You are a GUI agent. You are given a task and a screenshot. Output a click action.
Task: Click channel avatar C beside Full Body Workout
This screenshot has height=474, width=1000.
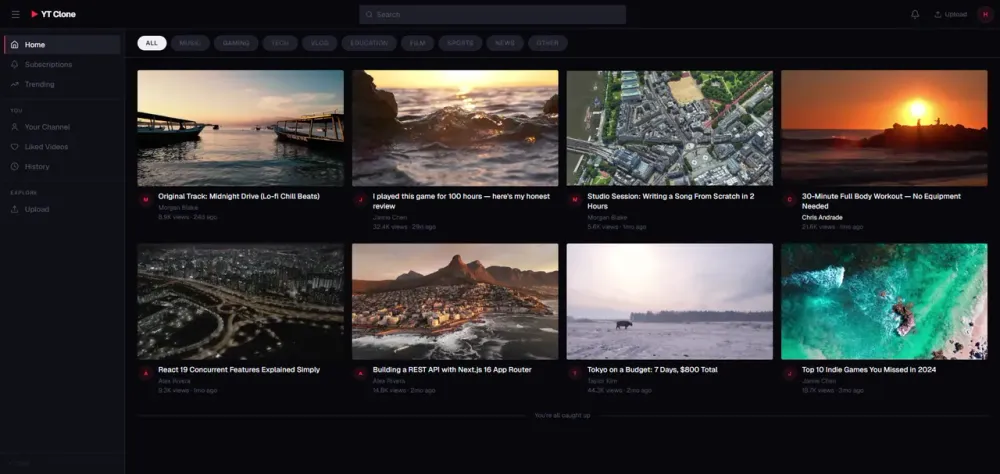coord(789,200)
